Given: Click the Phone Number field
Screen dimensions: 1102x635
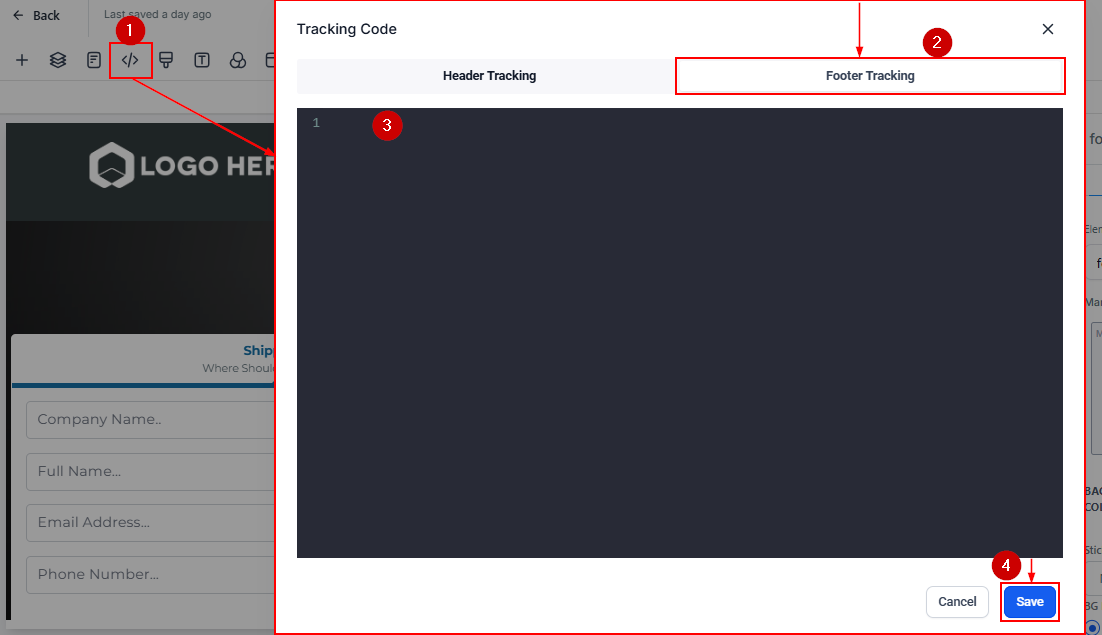Looking at the screenshot, I should click(150, 574).
